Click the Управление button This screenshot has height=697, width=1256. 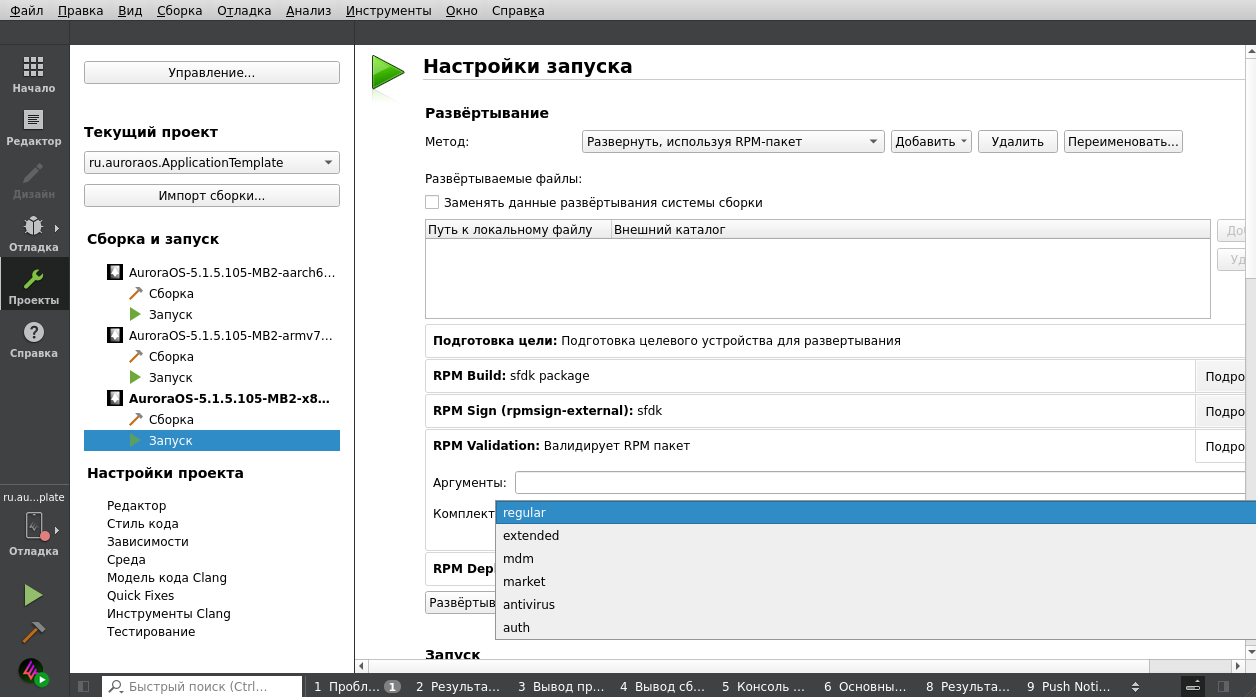click(x=211, y=72)
